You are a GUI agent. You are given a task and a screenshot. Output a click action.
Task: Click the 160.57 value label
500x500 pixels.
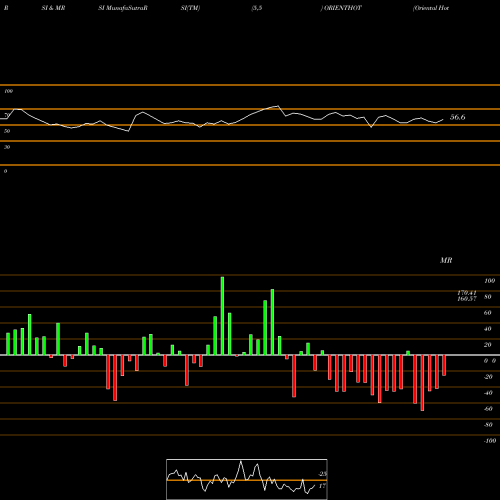[467, 299]
